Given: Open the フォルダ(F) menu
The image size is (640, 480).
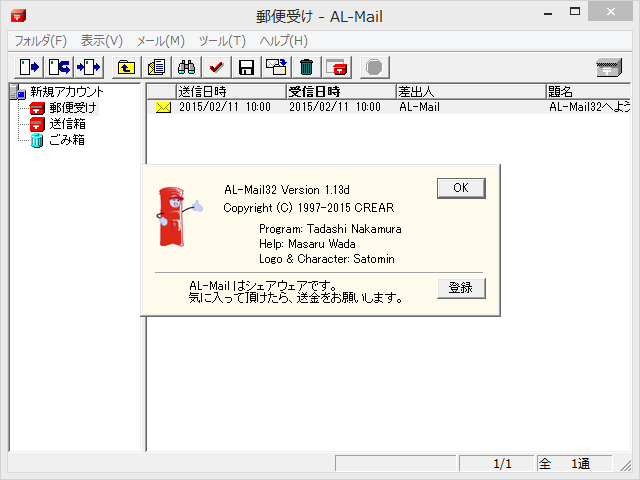Looking at the screenshot, I should [x=40, y=41].
